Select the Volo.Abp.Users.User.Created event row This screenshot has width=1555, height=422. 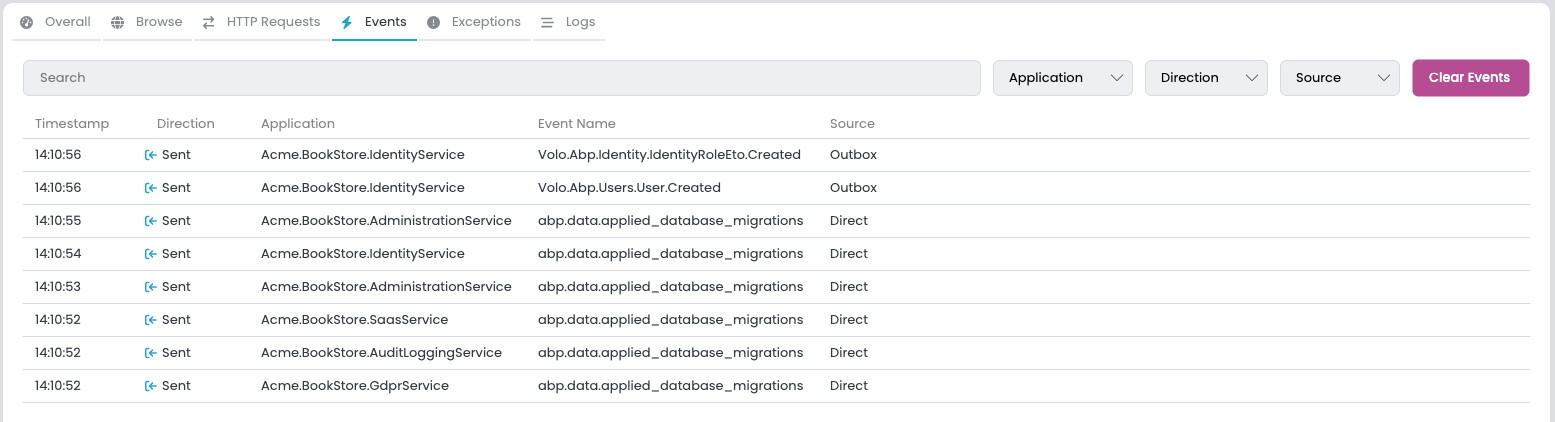[629, 188]
